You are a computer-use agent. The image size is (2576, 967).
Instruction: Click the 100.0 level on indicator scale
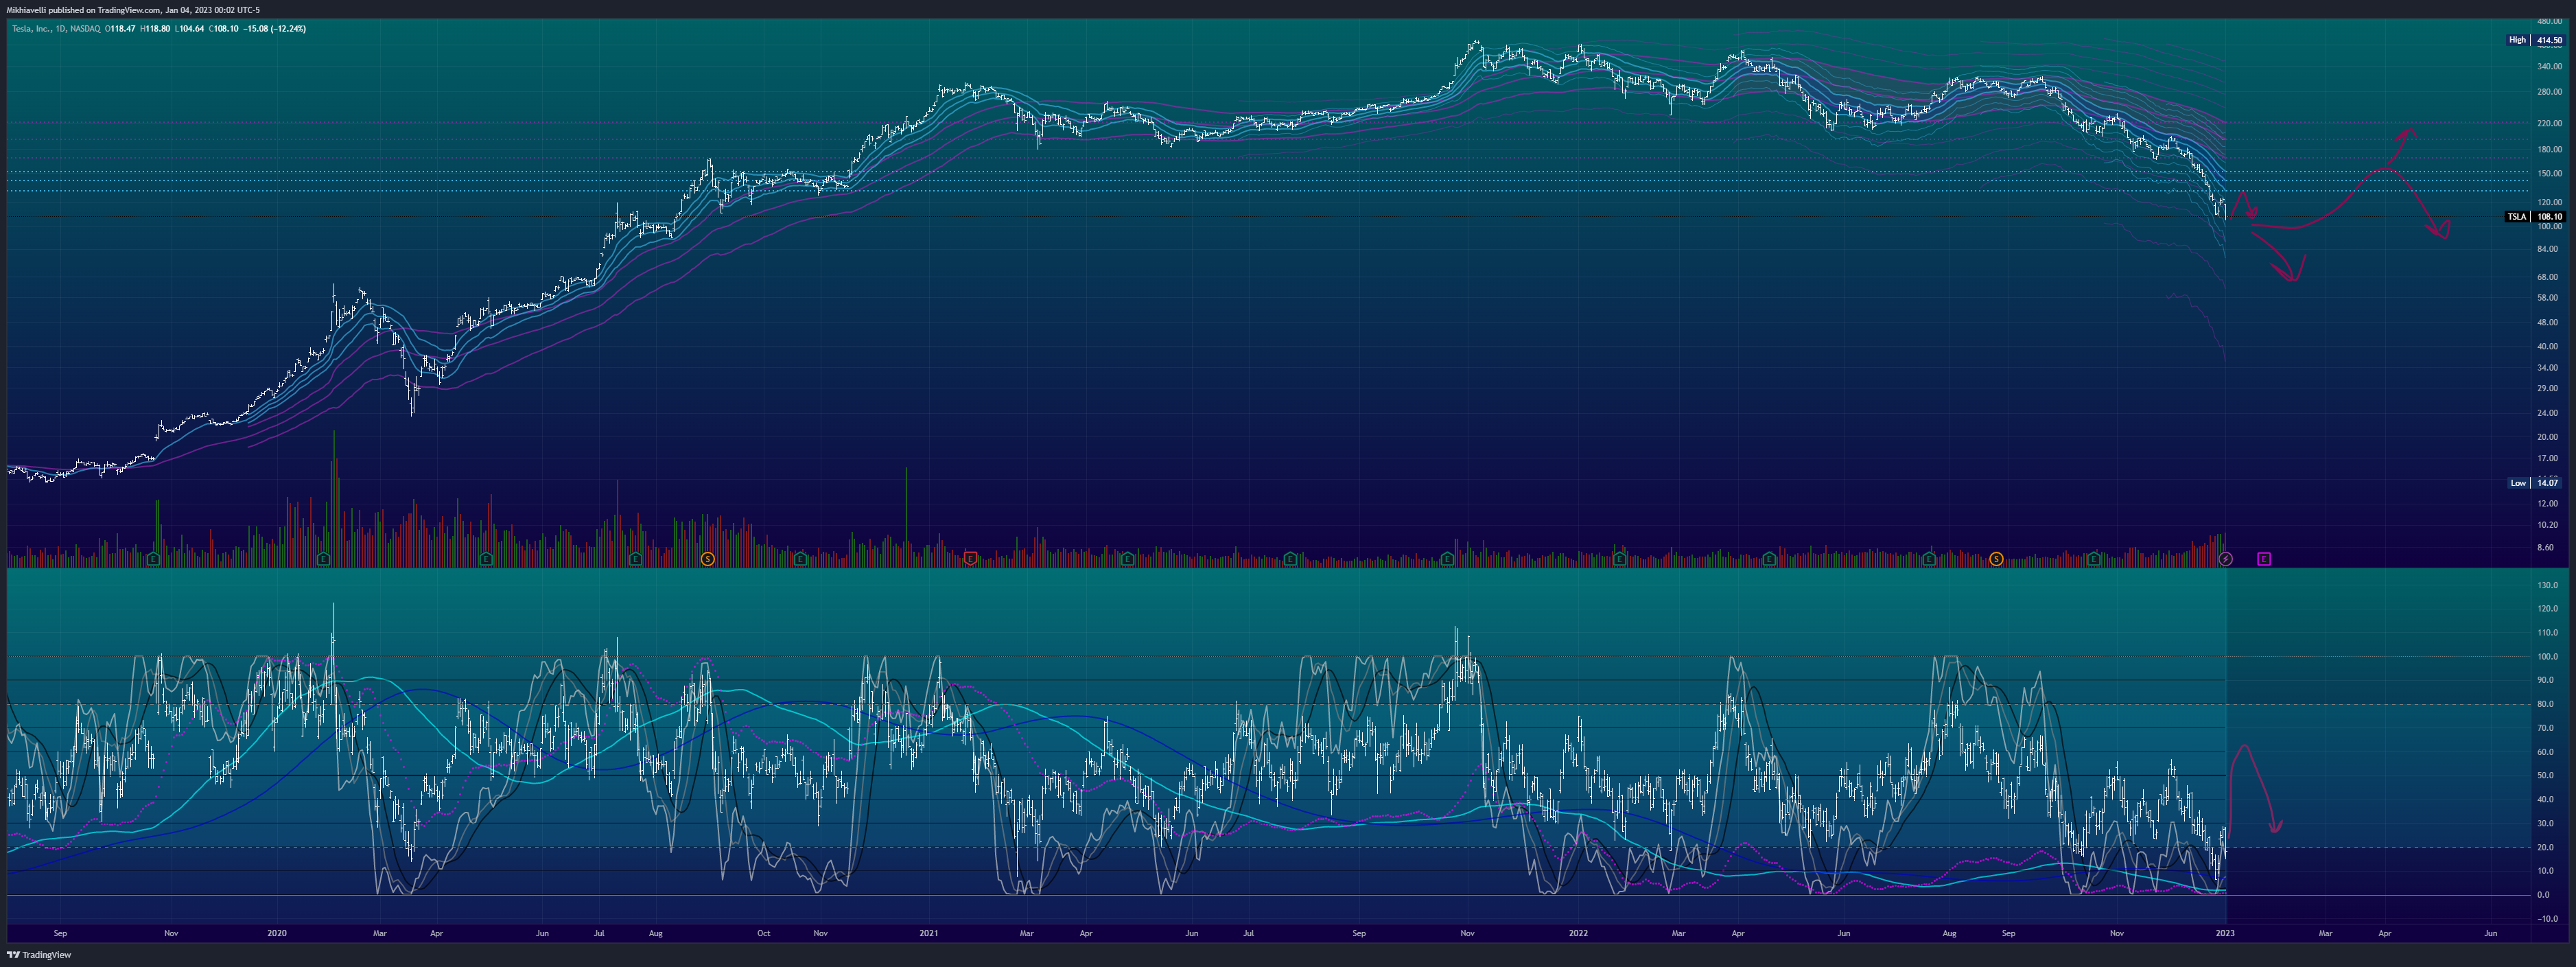pos(2549,657)
